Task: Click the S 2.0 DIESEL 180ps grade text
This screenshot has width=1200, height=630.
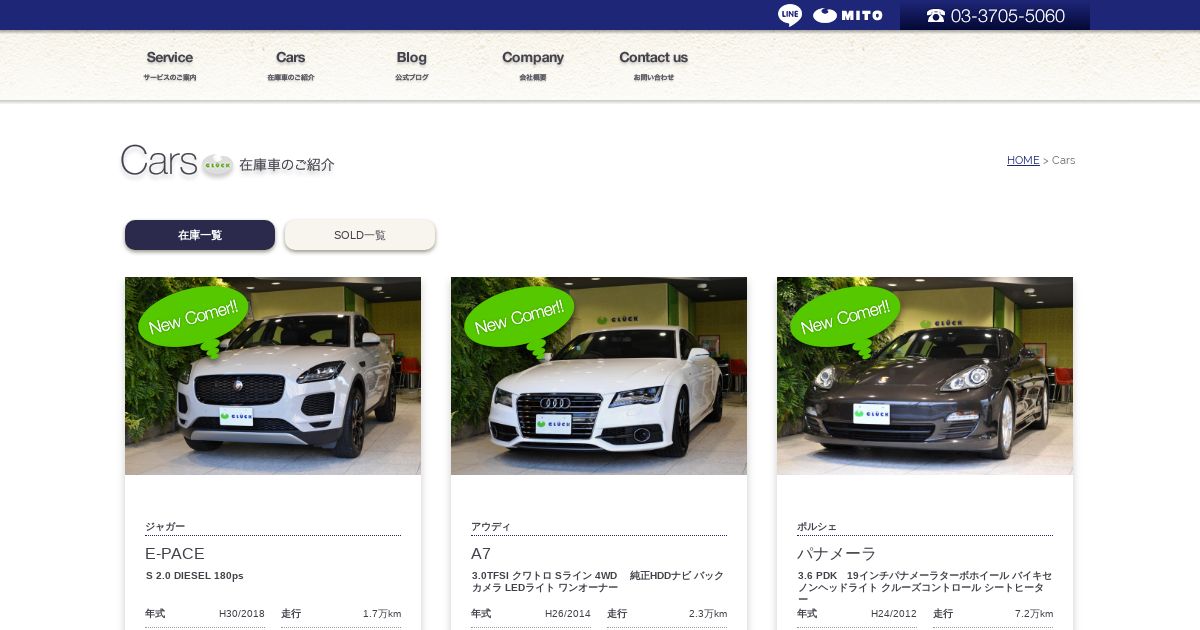Action: [x=195, y=576]
